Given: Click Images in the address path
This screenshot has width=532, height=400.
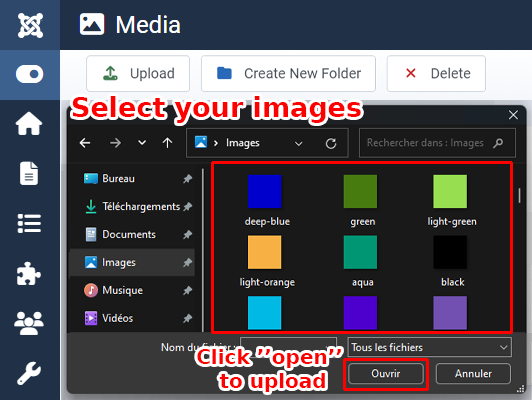Looking at the screenshot, I should click(x=243, y=143).
